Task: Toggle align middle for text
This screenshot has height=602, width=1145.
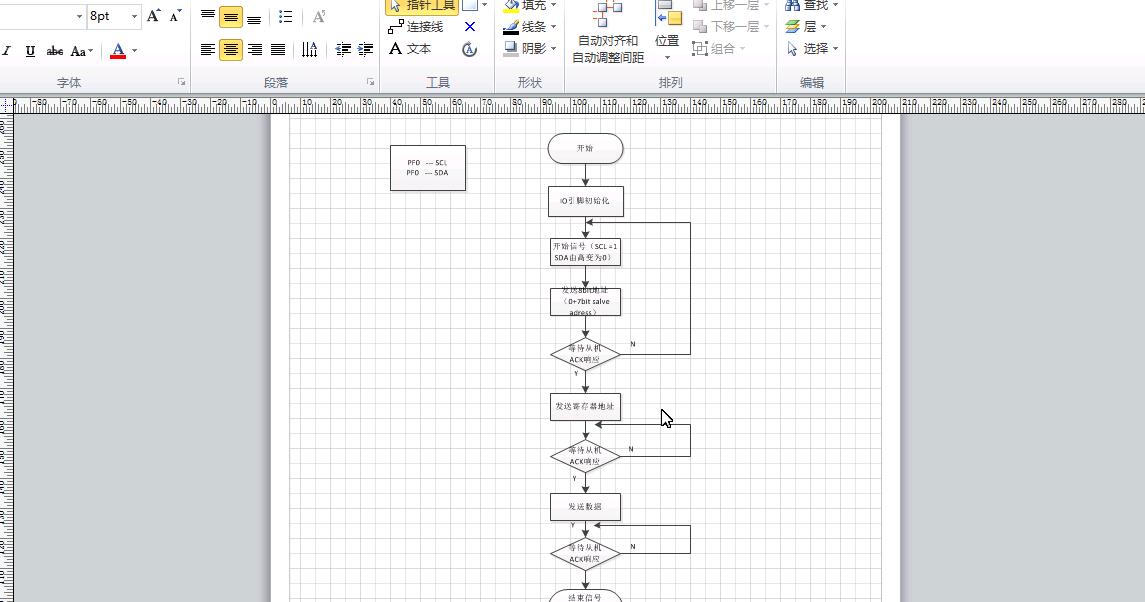Action: (231, 17)
